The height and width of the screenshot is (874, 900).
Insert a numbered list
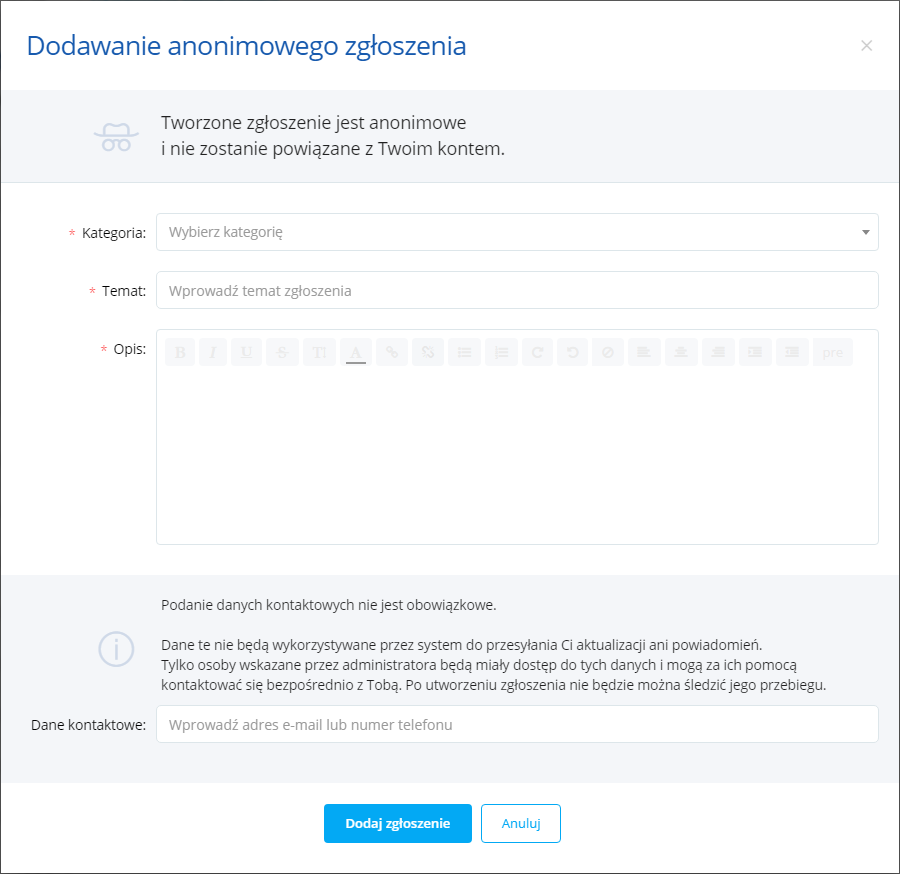(x=501, y=352)
